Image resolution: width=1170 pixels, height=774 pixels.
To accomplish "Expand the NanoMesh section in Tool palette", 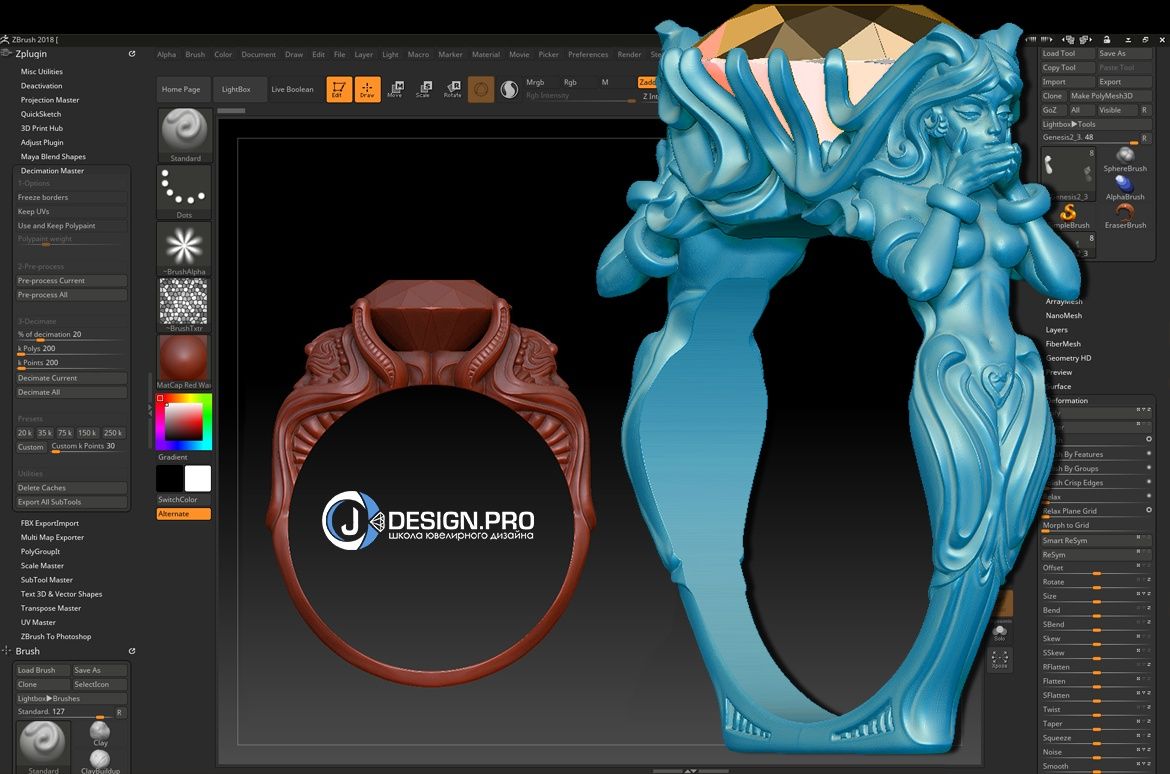I will (x=1063, y=316).
